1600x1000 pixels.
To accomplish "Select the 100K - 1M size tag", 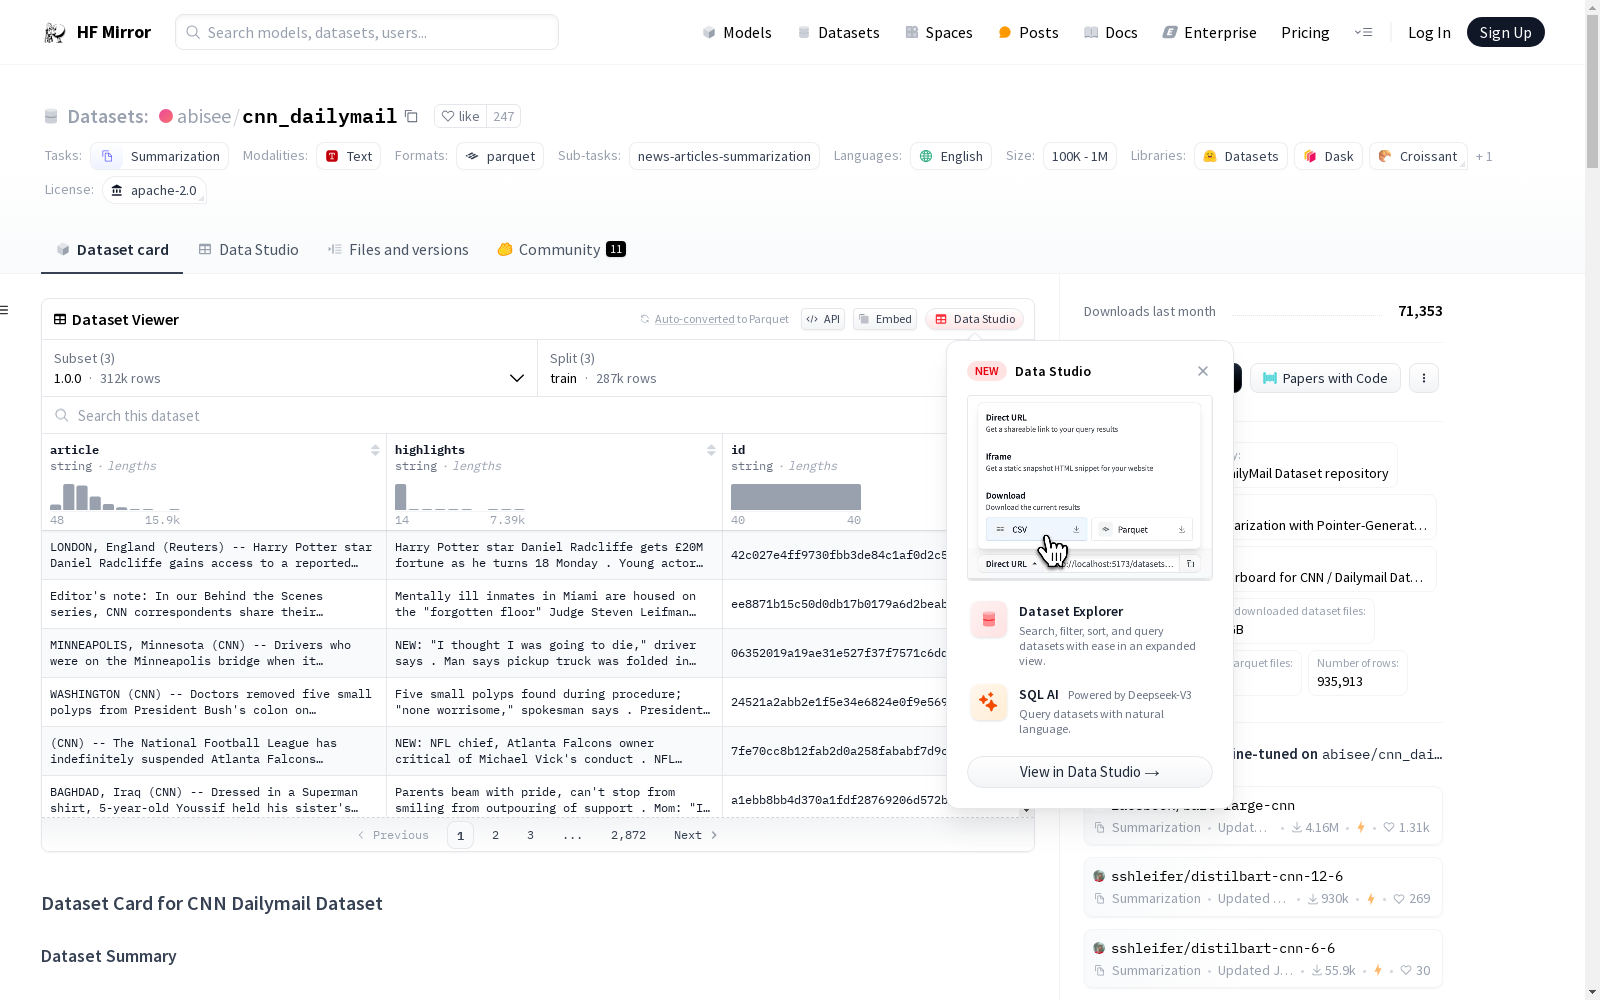I will [x=1080, y=156].
